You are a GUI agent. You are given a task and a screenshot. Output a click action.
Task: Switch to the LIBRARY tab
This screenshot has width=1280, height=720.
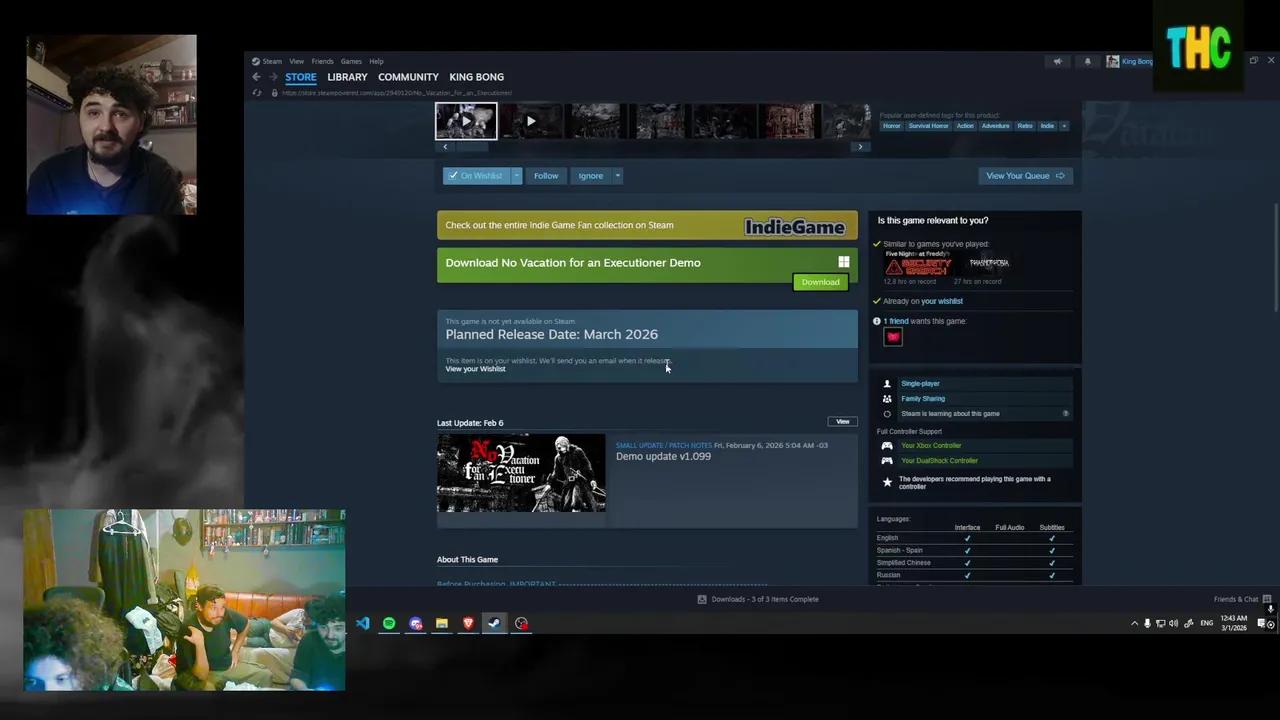347,77
